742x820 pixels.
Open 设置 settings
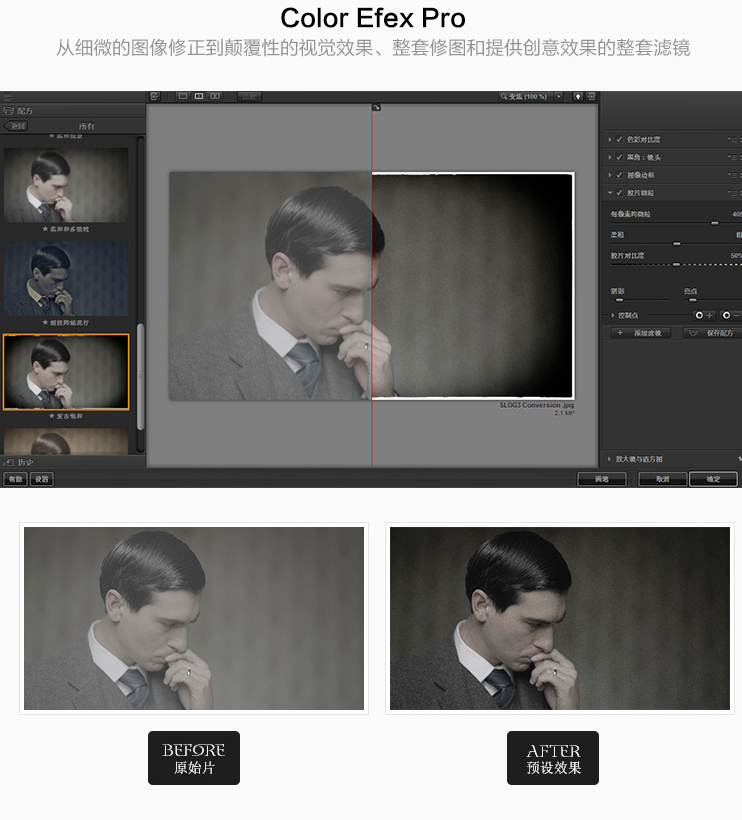click(42, 479)
